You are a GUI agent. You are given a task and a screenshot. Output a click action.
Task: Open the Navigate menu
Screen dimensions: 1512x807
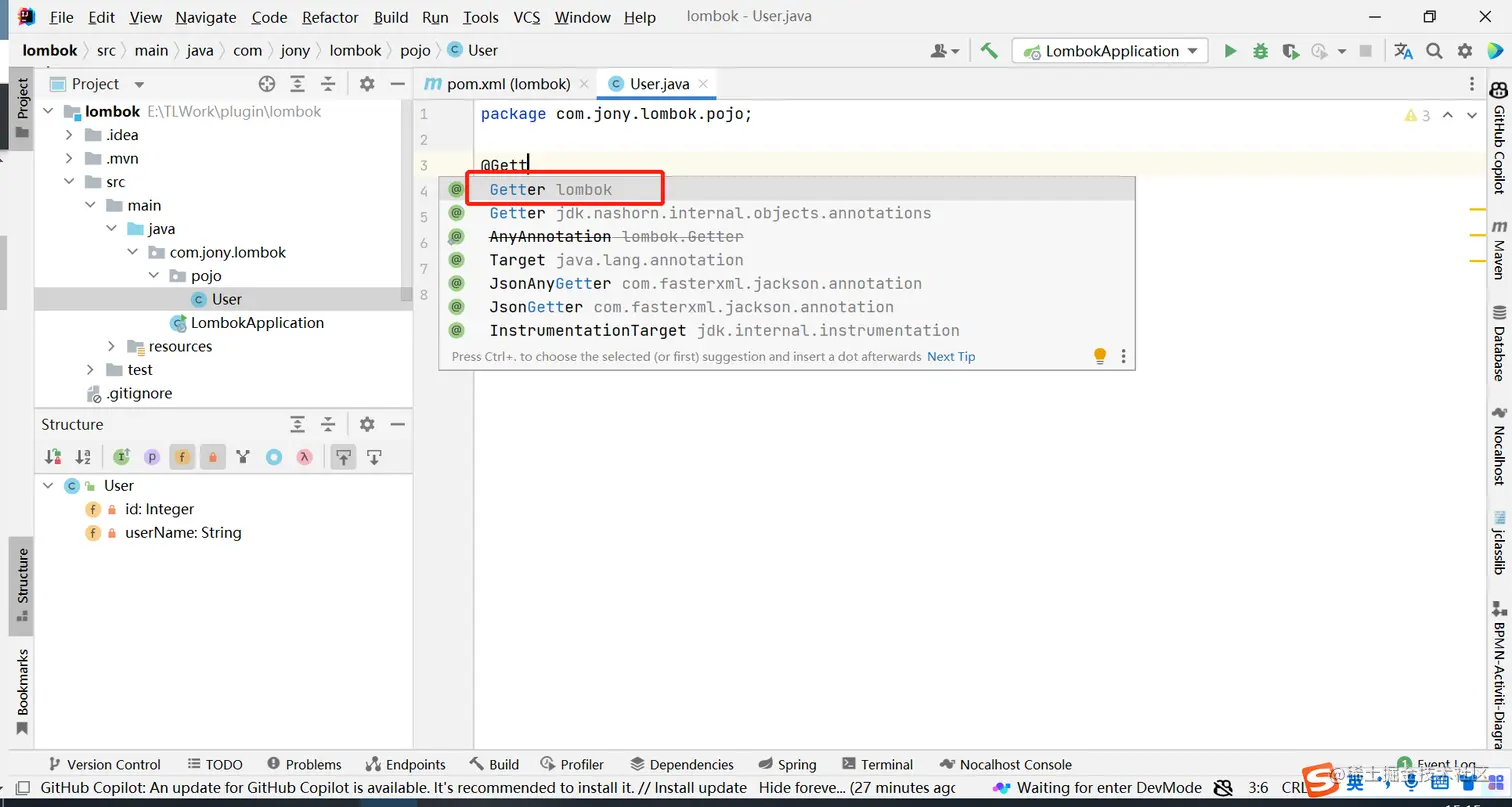tap(207, 17)
